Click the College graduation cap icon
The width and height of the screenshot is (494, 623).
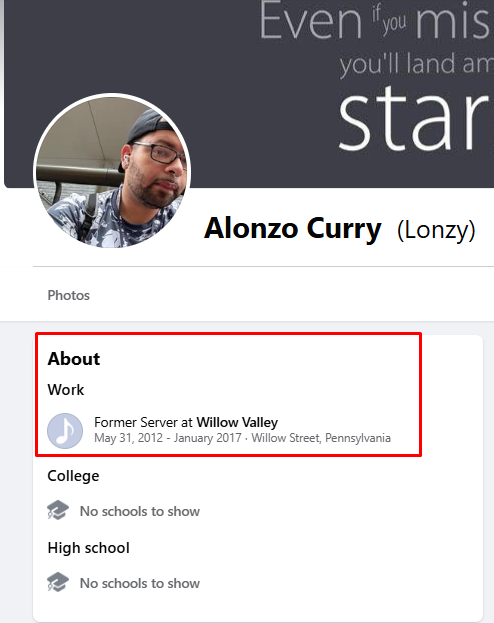coord(58,510)
